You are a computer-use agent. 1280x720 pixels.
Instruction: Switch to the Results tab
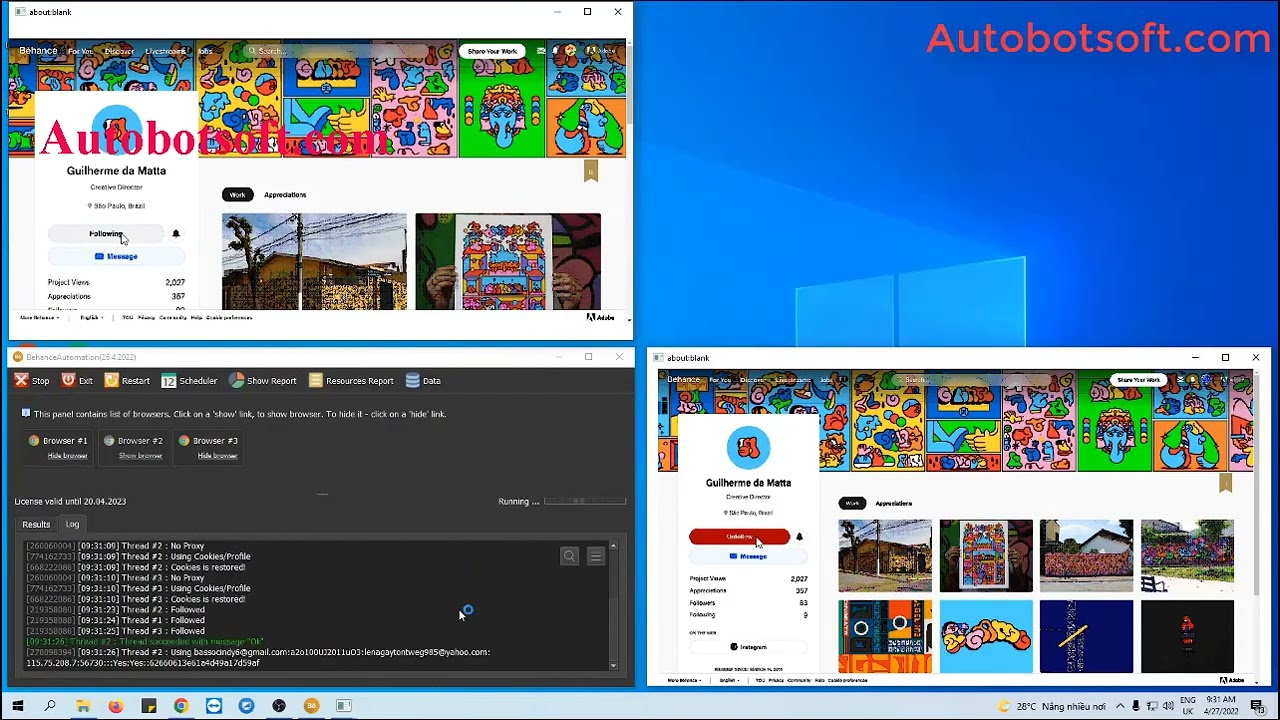click(36, 524)
